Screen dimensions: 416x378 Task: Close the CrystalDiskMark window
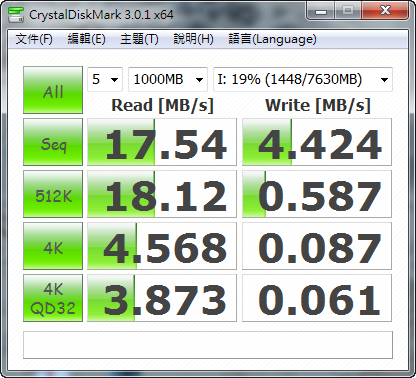(385, 11)
